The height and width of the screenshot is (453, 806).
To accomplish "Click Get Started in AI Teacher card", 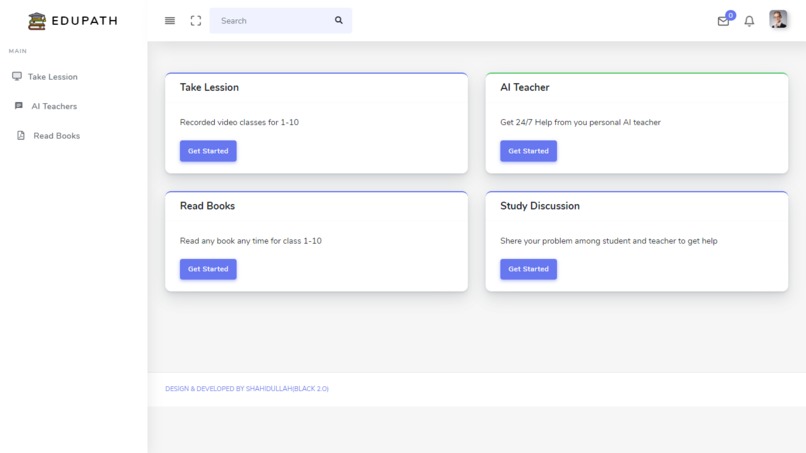I will coord(528,151).
